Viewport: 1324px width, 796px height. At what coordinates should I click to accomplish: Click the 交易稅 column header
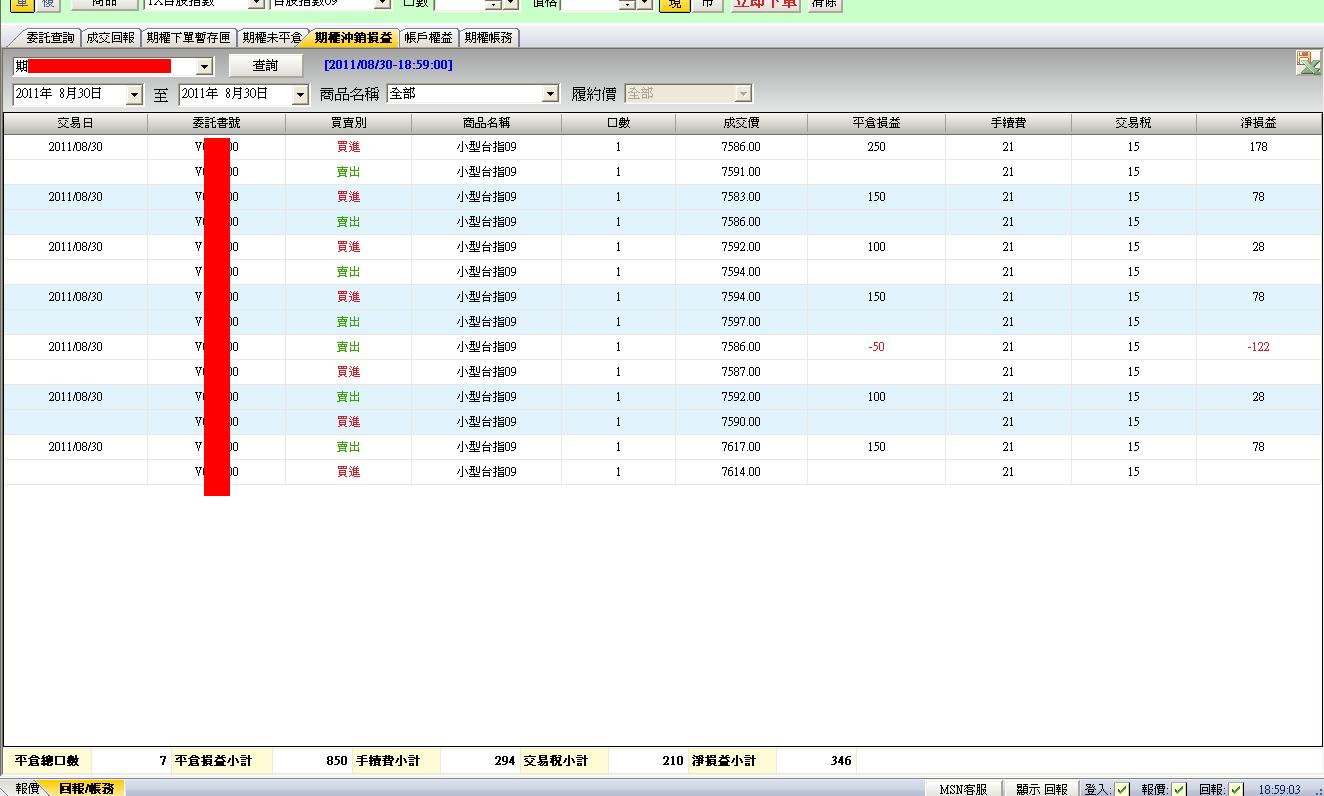(1133, 123)
